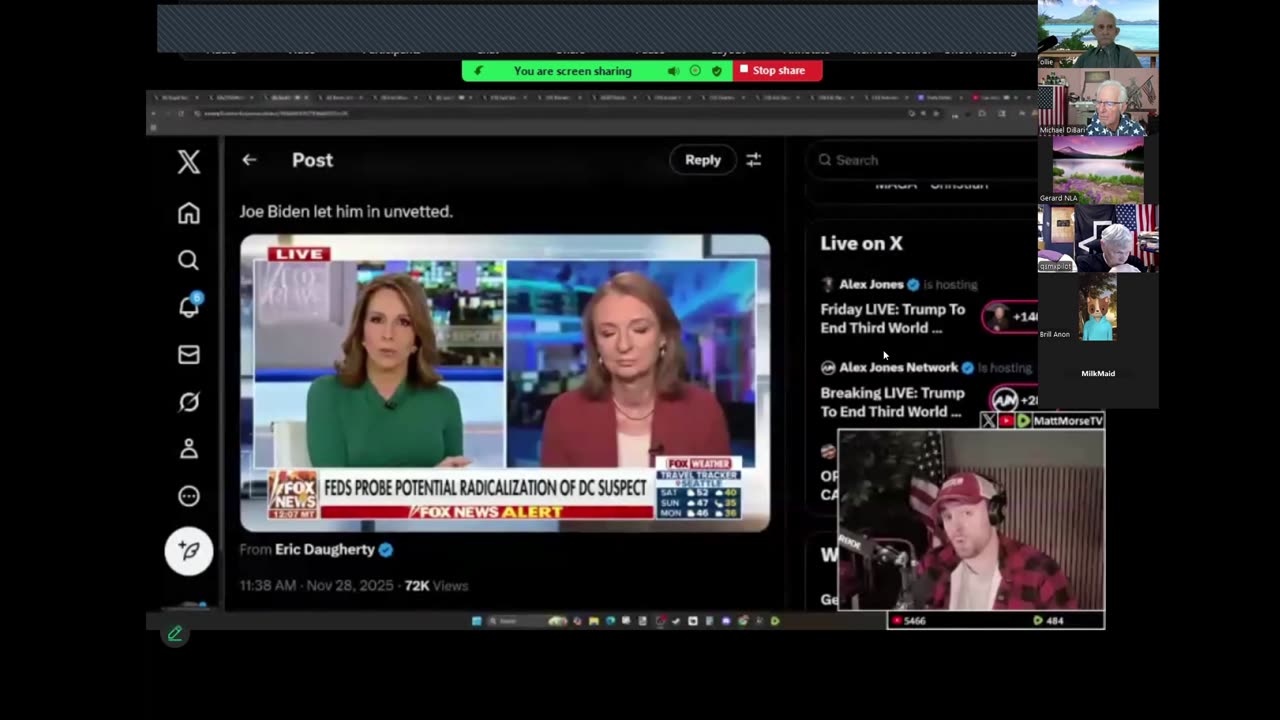Click the 72K Views count
1280x720 pixels.
[436, 585]
